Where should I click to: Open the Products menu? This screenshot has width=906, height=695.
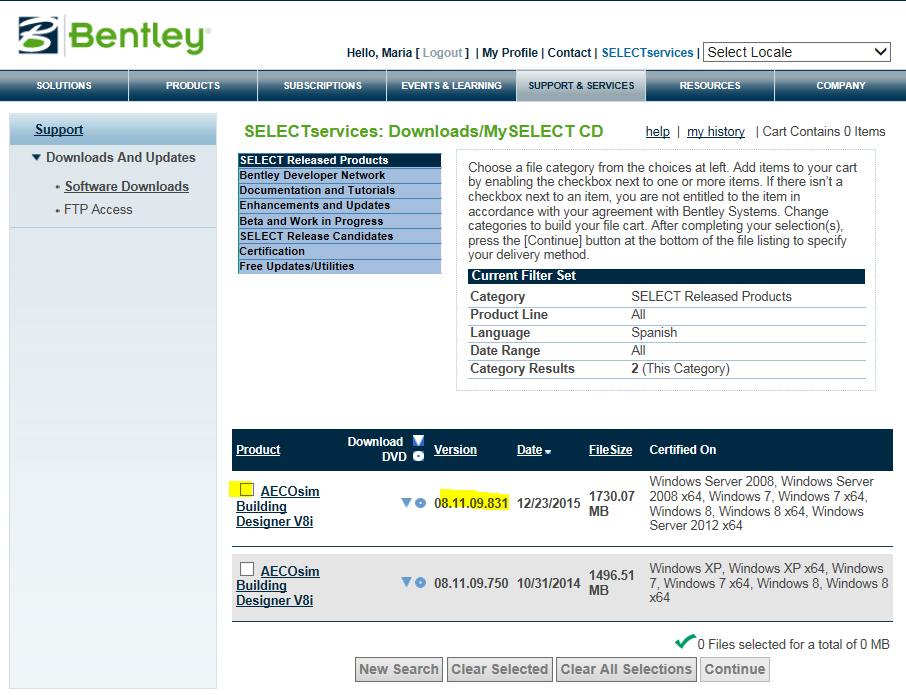[x=193, y=86]
